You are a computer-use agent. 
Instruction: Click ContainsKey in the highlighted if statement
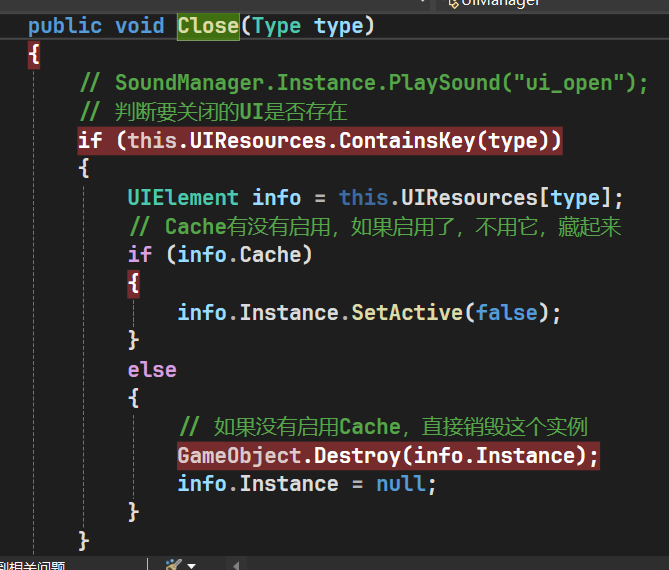(408, 141)
